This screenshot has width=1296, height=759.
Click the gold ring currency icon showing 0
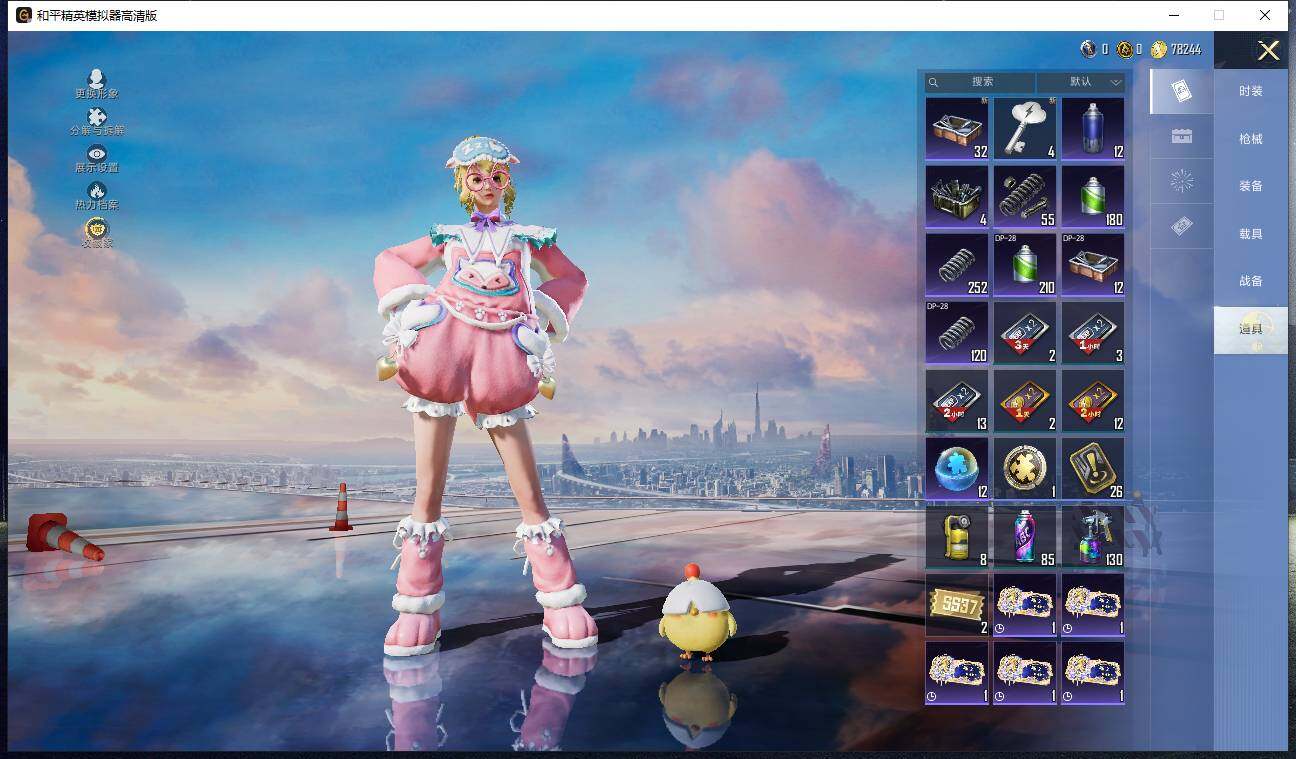click(1124, 49)
